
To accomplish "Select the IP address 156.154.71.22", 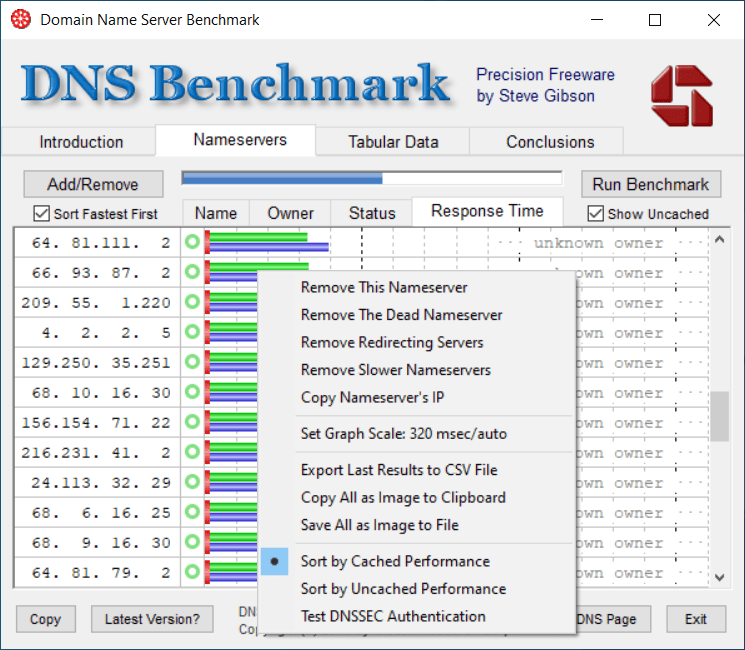I will 96,422.
